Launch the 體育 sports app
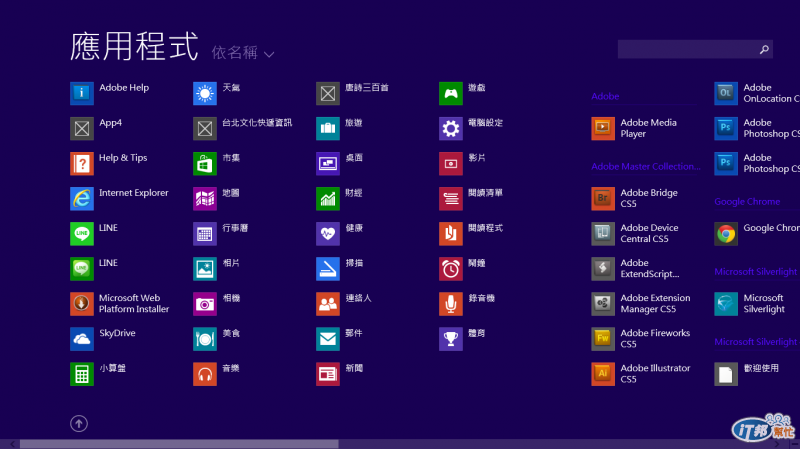 pos(462,339)
